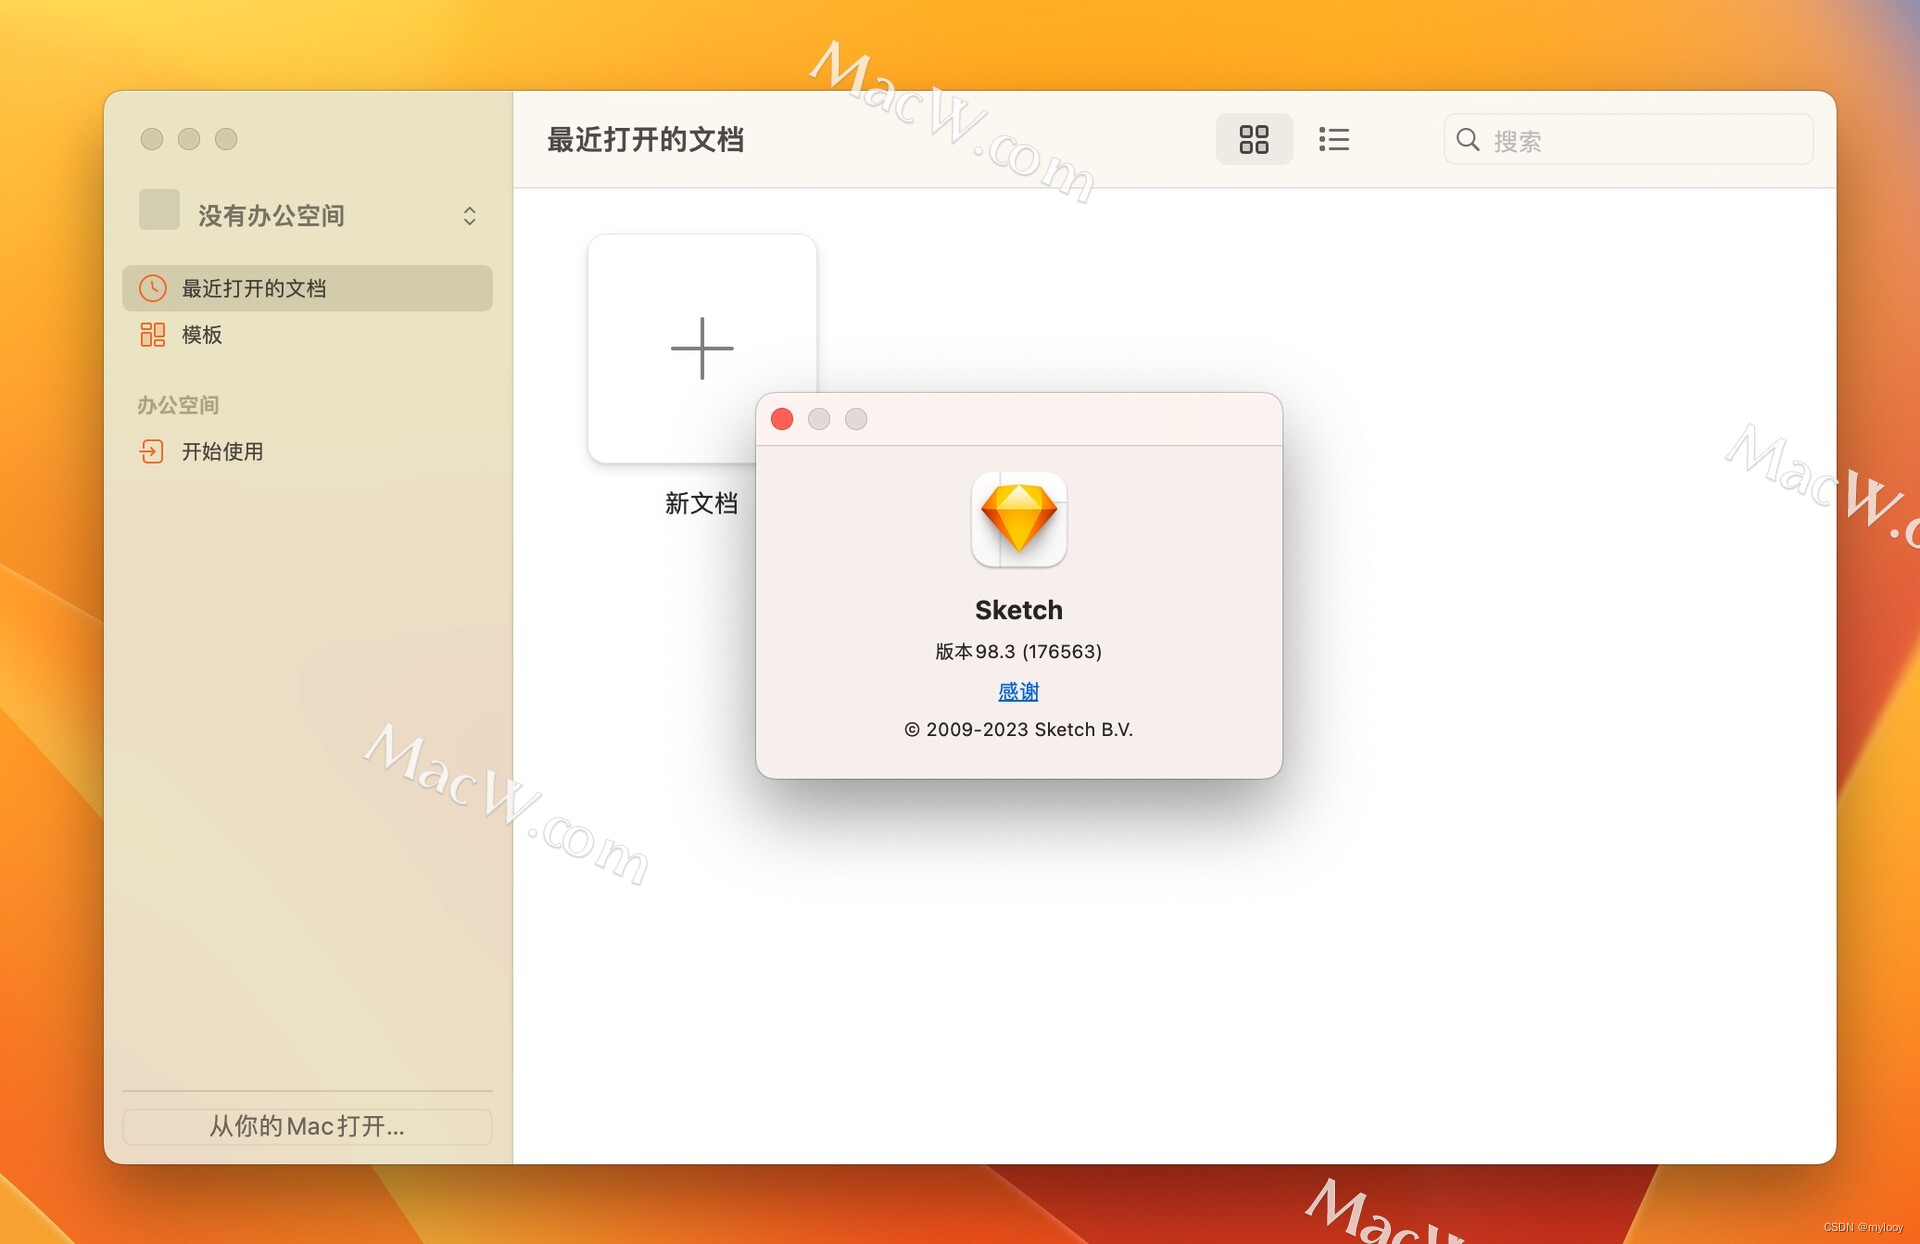Screen dimensions: 1920x1244
Task: Open the 感谢 acknowledgements link
Action: pyautogui.click(x=1018, y=691)
